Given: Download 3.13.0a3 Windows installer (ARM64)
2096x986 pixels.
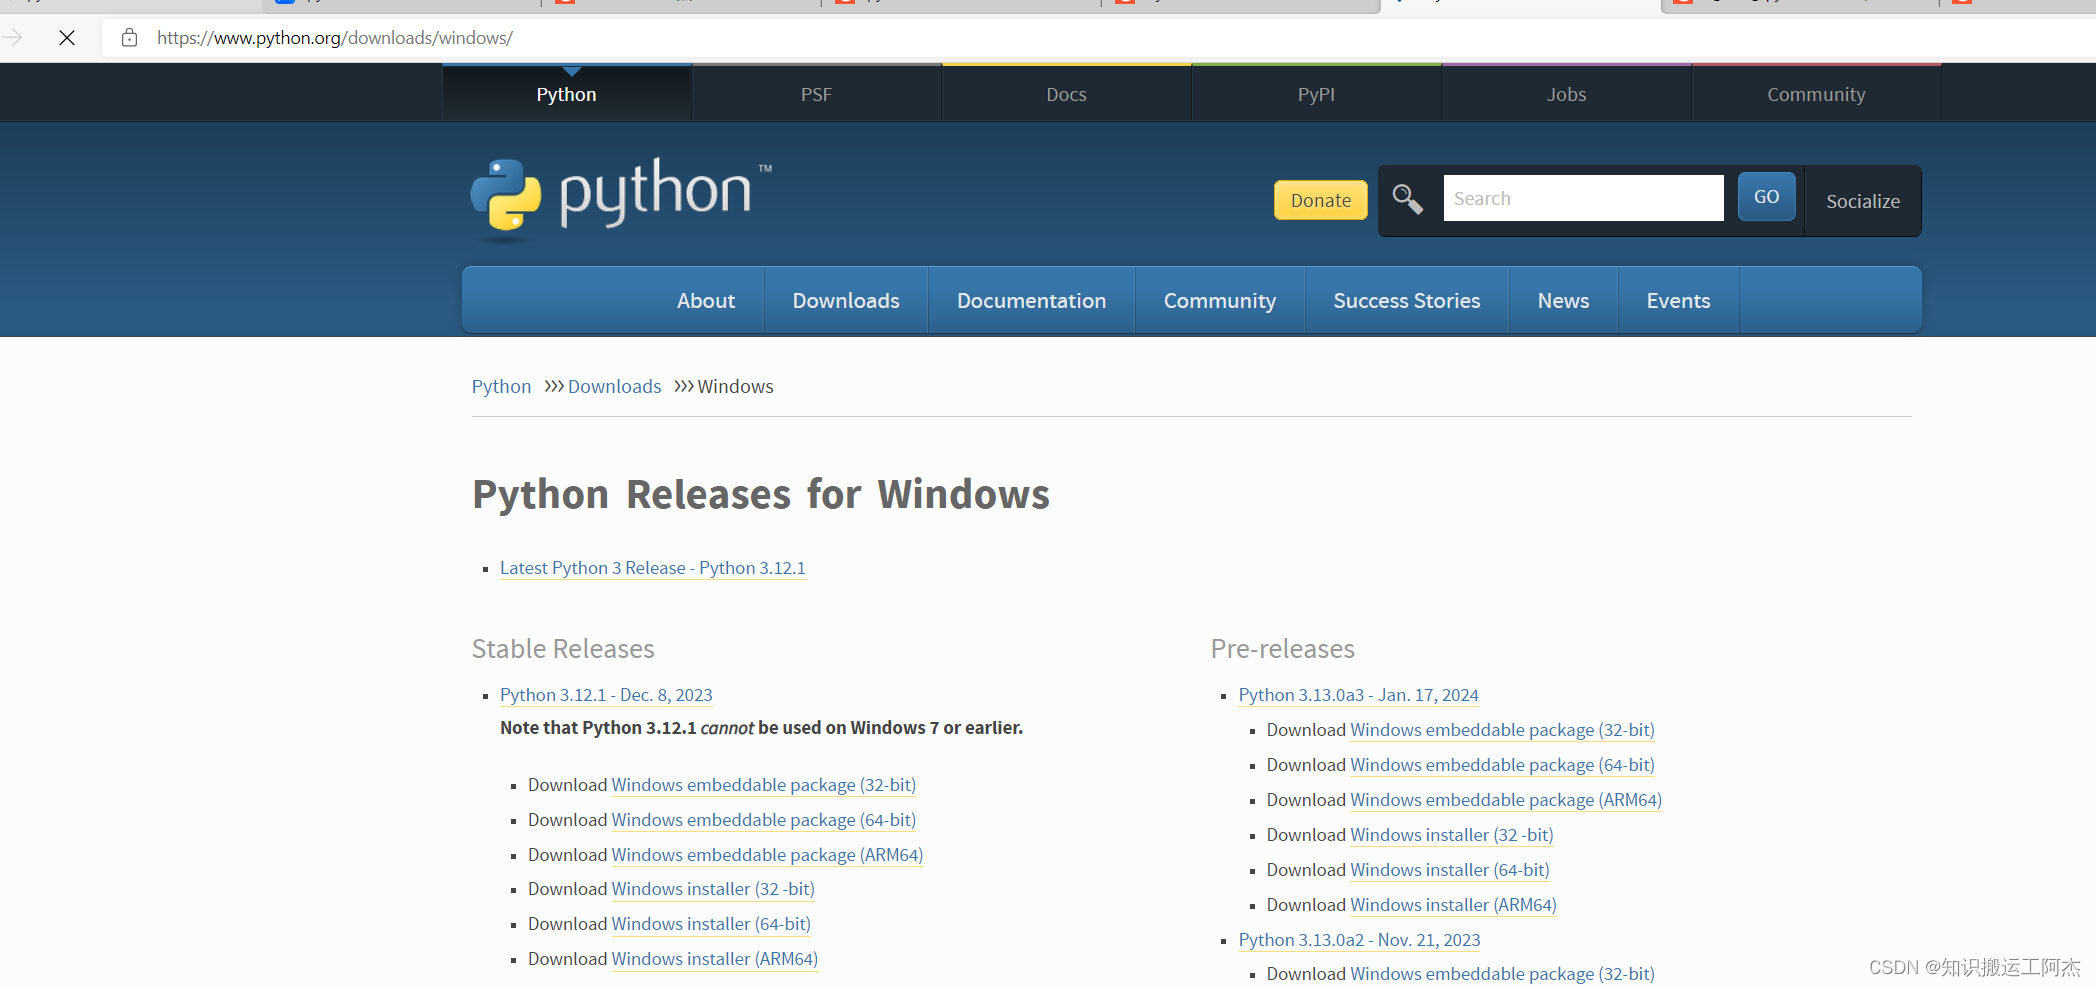Looking at the screenshot, I should 1453,905.
